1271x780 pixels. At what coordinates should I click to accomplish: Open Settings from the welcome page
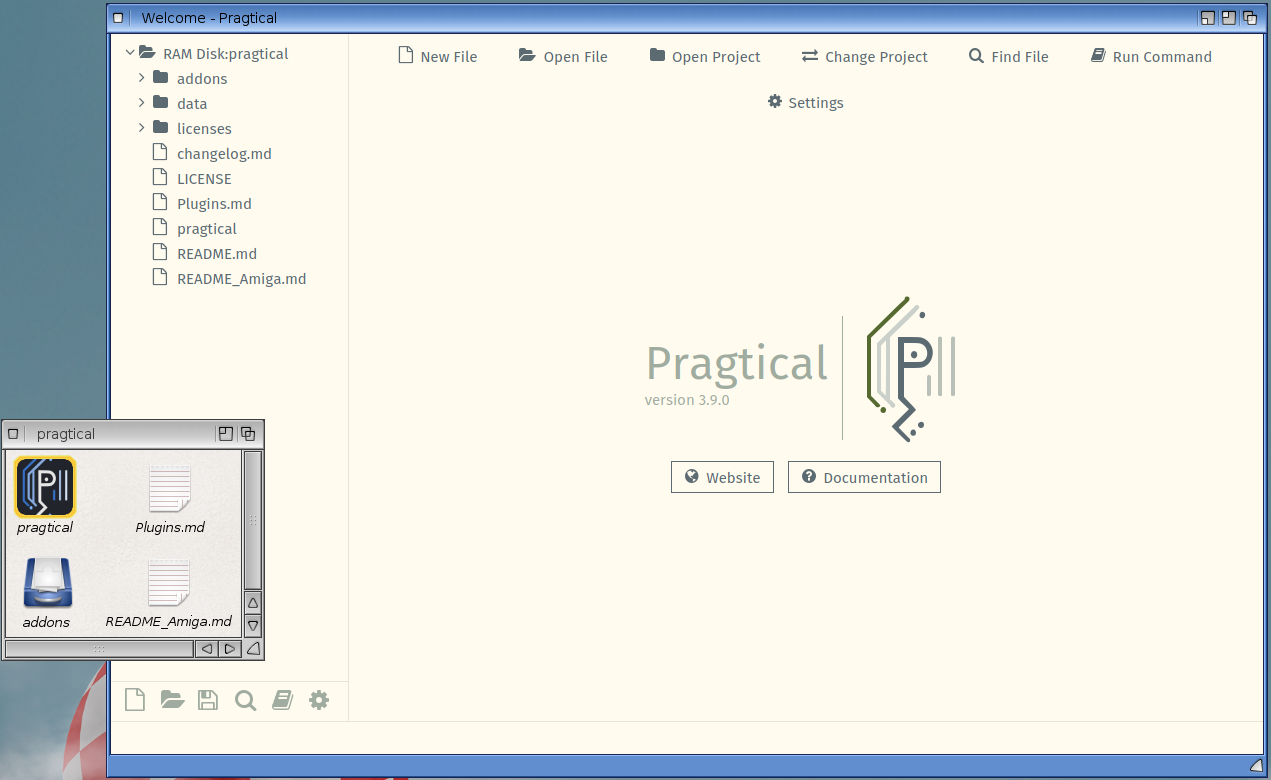point(806,102)
